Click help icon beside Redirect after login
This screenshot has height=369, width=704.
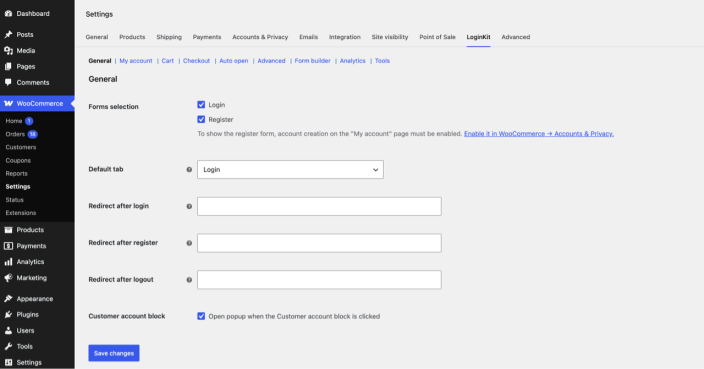coord(189,206)
